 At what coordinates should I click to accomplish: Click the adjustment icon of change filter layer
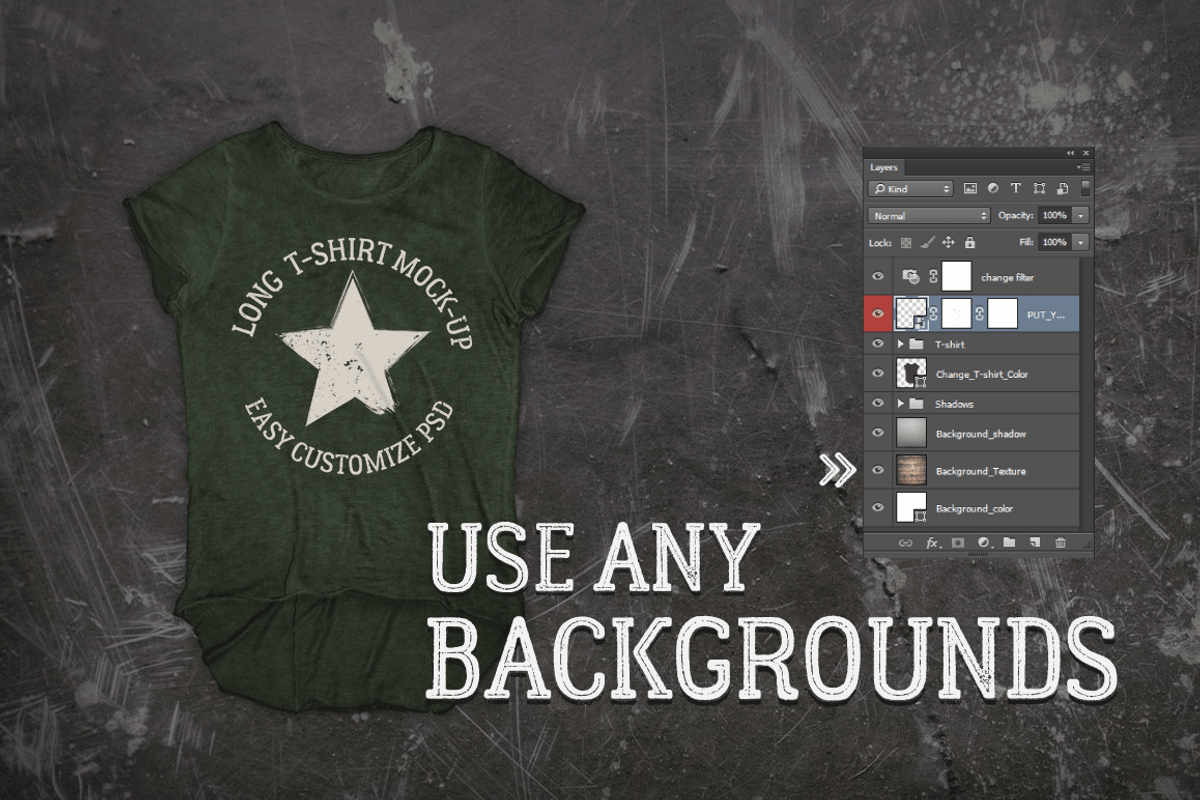[911, 276]
